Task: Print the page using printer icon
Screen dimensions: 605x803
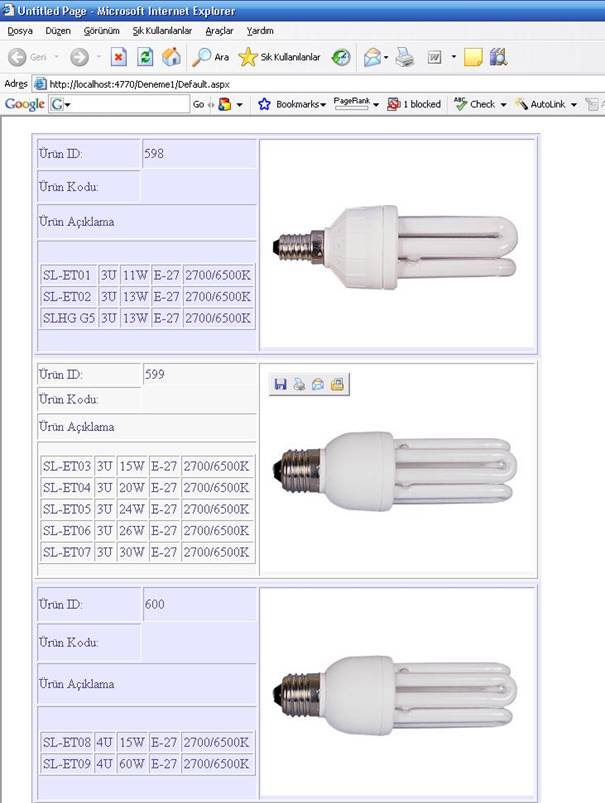Action: coord(405,57)
